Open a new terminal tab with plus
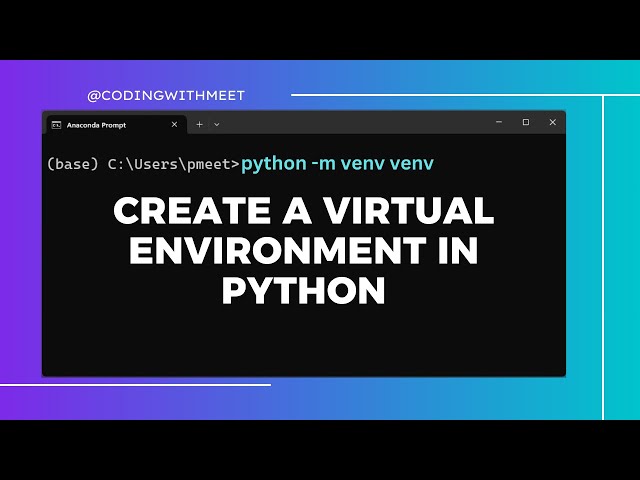The height and width of the screenshot is (480, 640). (x=199, y=124)
